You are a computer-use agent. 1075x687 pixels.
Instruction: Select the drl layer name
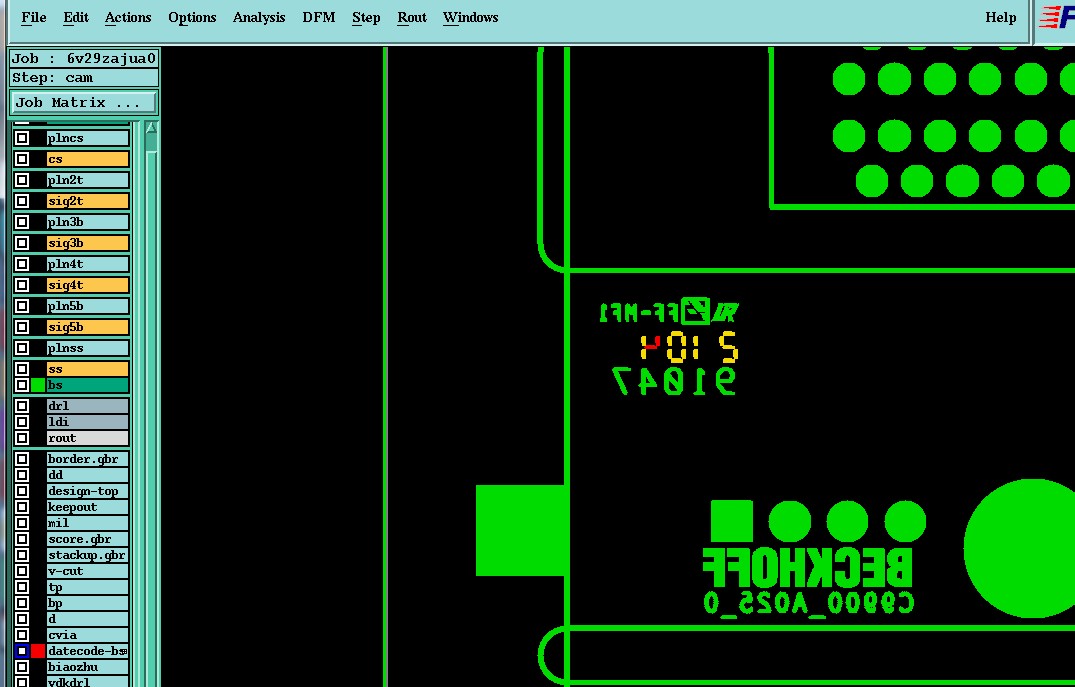click(x=88, y=406)
